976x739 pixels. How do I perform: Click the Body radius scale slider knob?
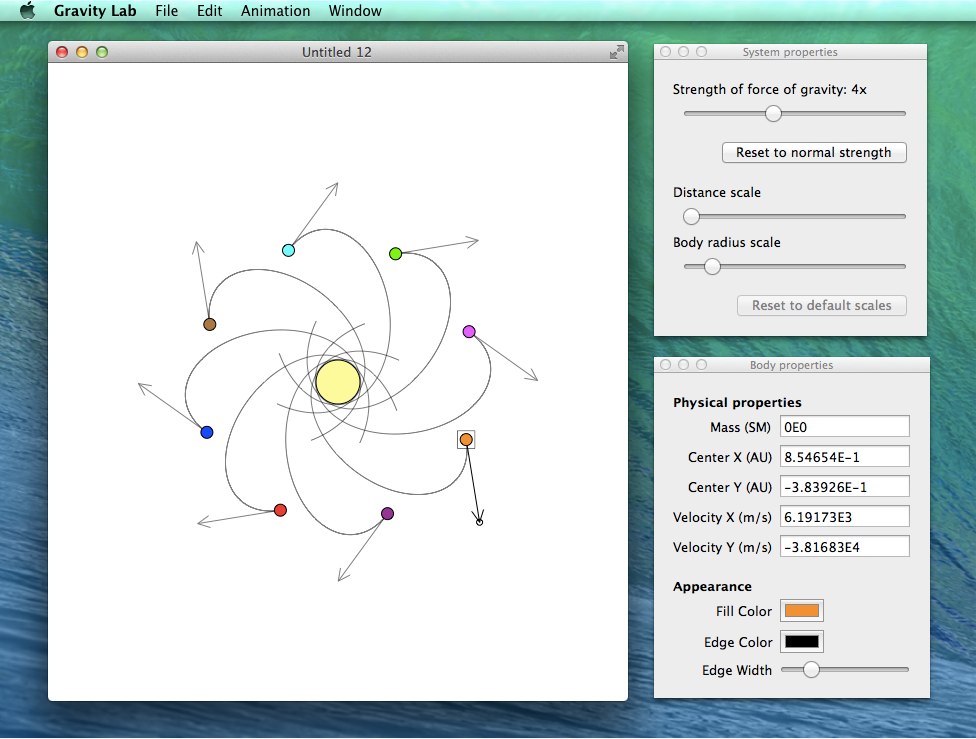coord(712,266)
